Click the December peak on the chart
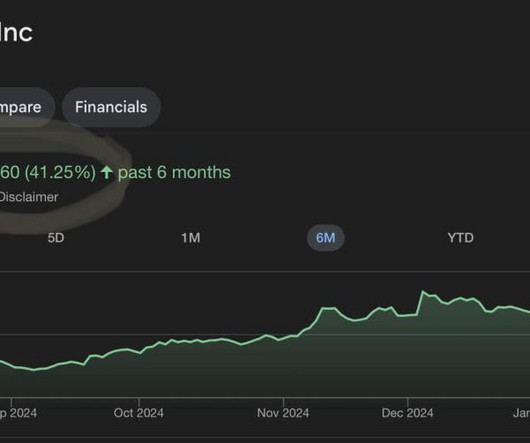This screenshot has height=443, width=530. [423, 291]
